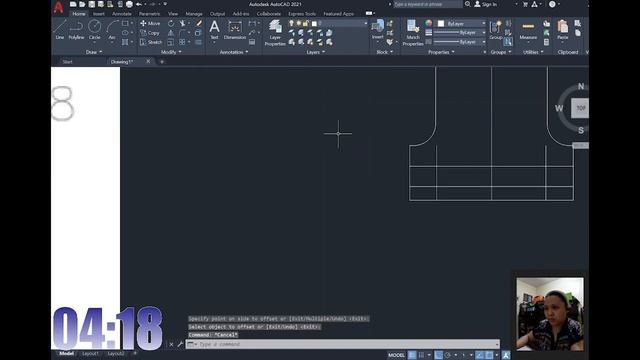Select the Line tool
Screen dimensions: 640x360
60,29
